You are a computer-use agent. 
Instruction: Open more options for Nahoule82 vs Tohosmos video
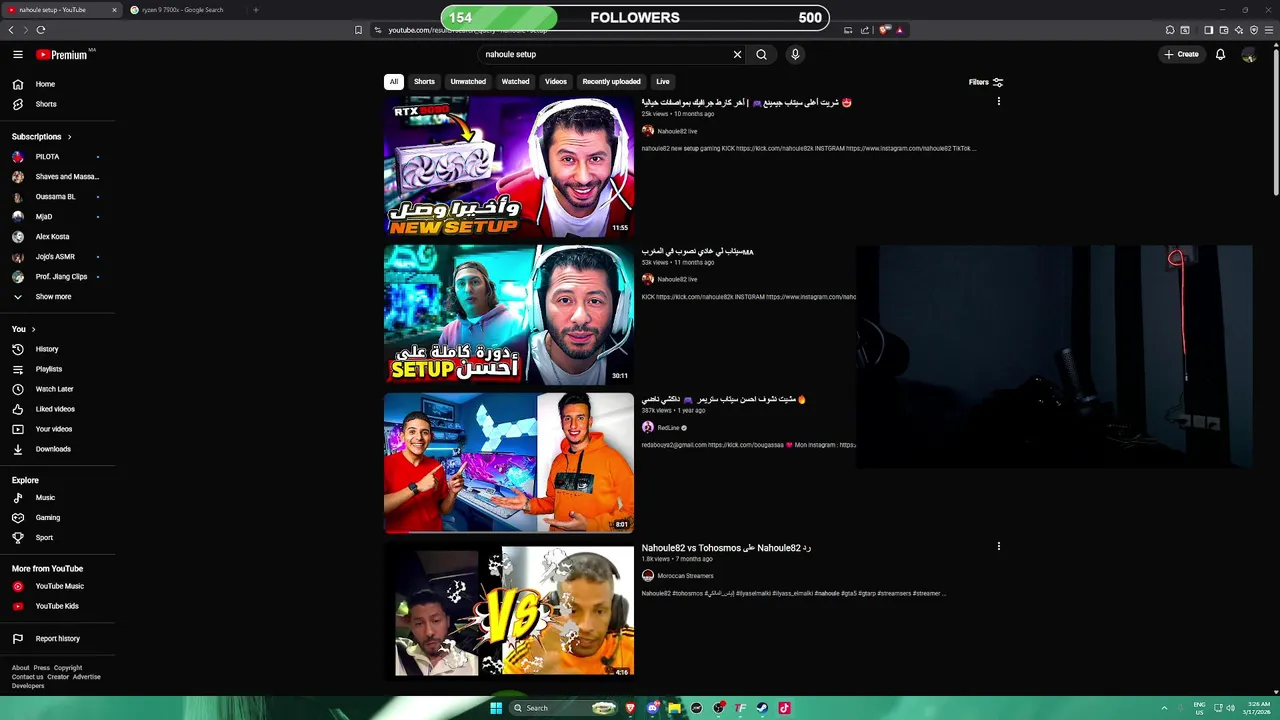tap(998, 547)
